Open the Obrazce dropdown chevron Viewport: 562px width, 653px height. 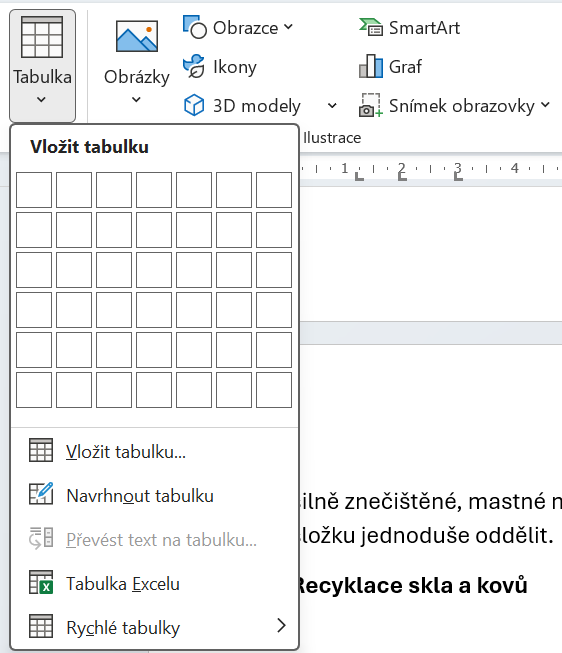point(288,27)
